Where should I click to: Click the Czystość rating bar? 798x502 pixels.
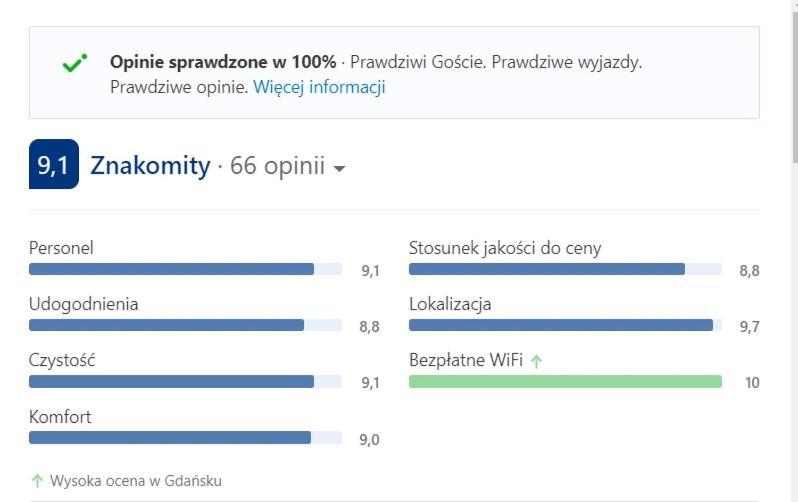tap(185, 381)
